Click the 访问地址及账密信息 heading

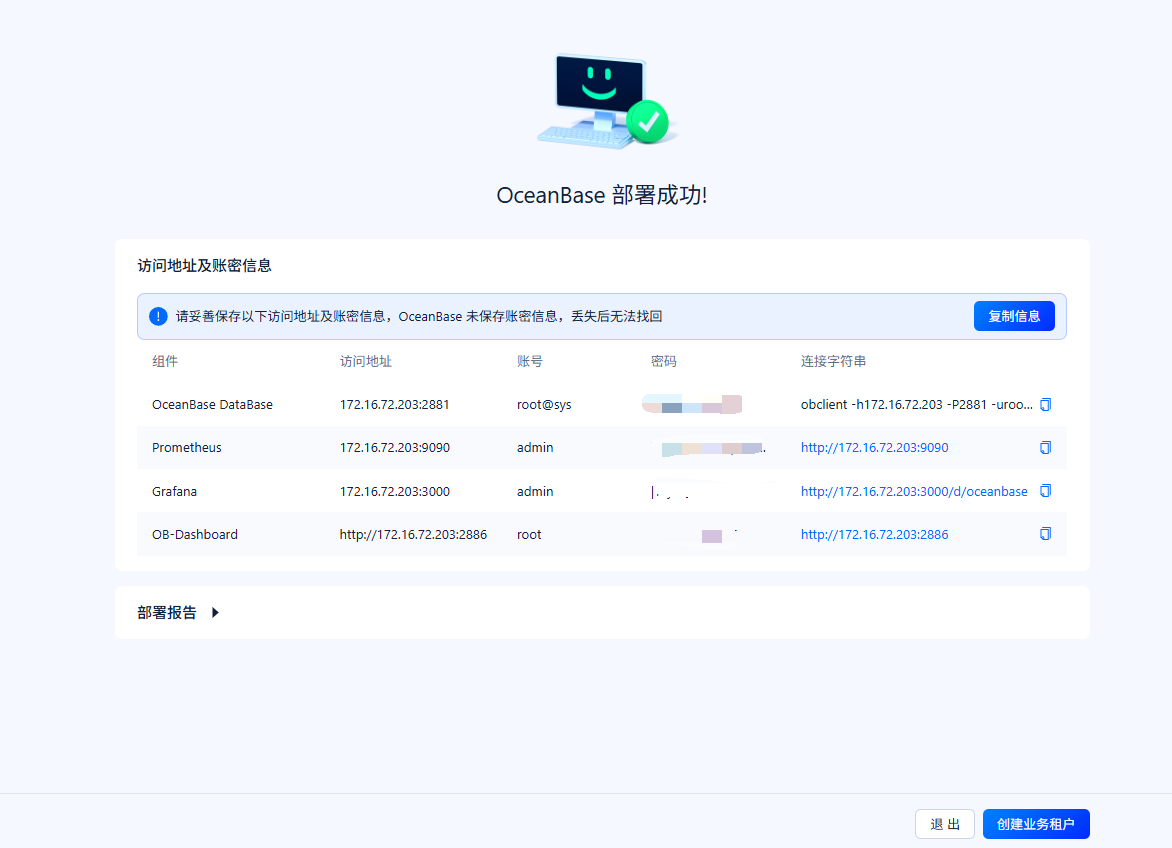204,265
